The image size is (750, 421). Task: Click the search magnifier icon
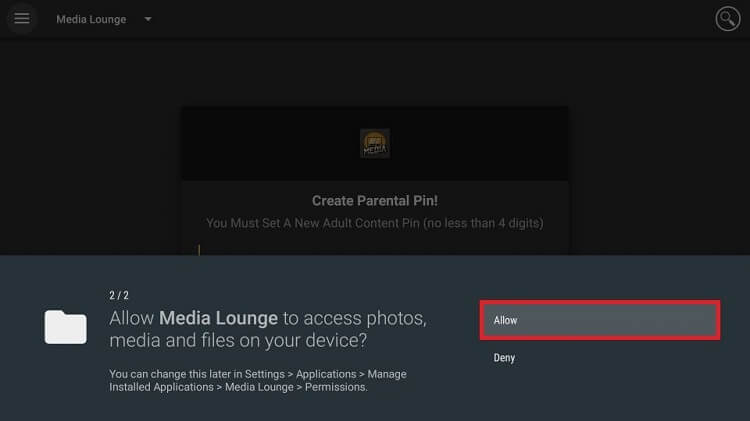coord(728,19)
